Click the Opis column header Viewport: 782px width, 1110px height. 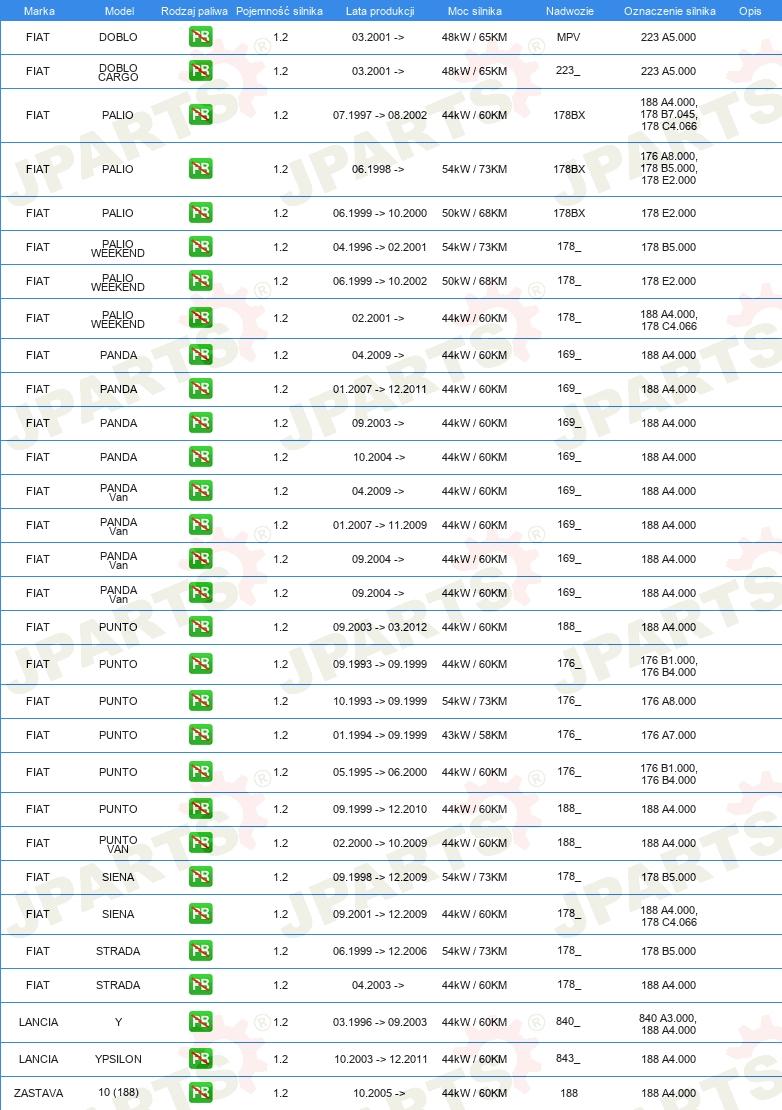750,11
